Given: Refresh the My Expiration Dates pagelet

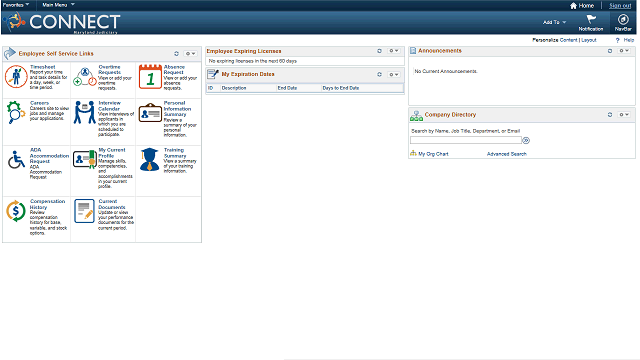Looking at the screenshot, I should pos(379,74).
